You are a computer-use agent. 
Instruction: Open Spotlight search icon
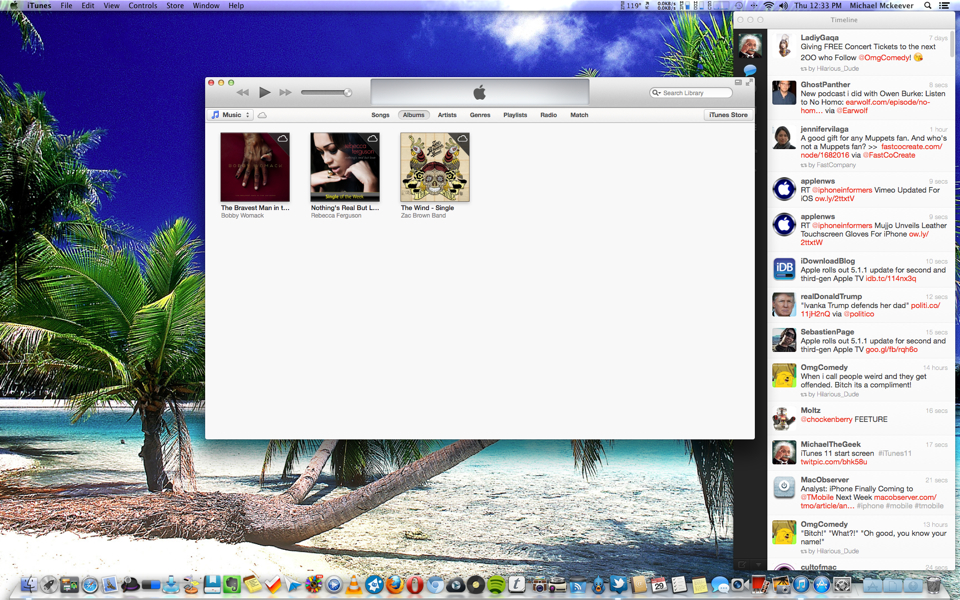pyautogui.click(x=928, y=6)
